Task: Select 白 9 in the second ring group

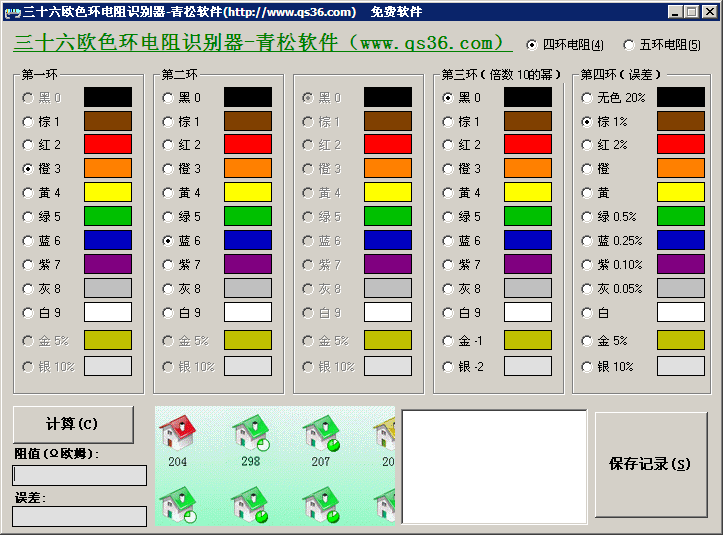Action: 182,313
